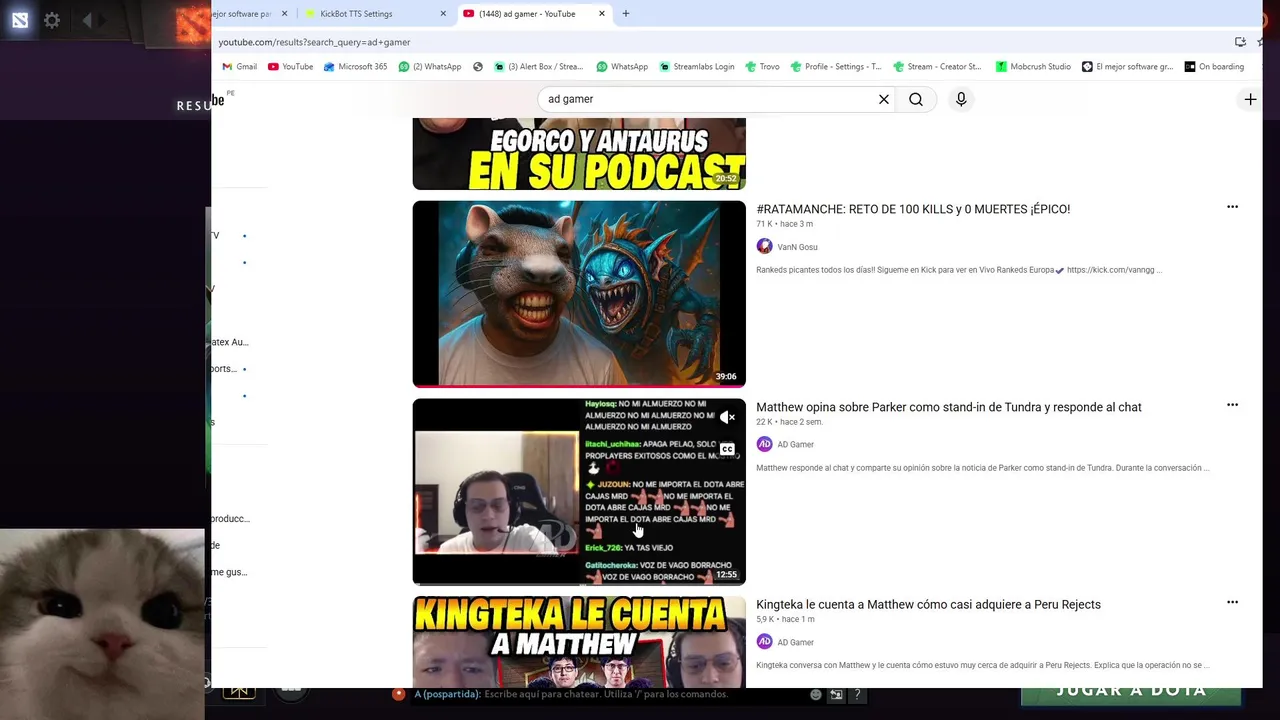Image resolution: width=1280 pixels, height=720 pixels.
Task: Toggle captions on Matthew opina preview
Action: (x=727, y=449)
